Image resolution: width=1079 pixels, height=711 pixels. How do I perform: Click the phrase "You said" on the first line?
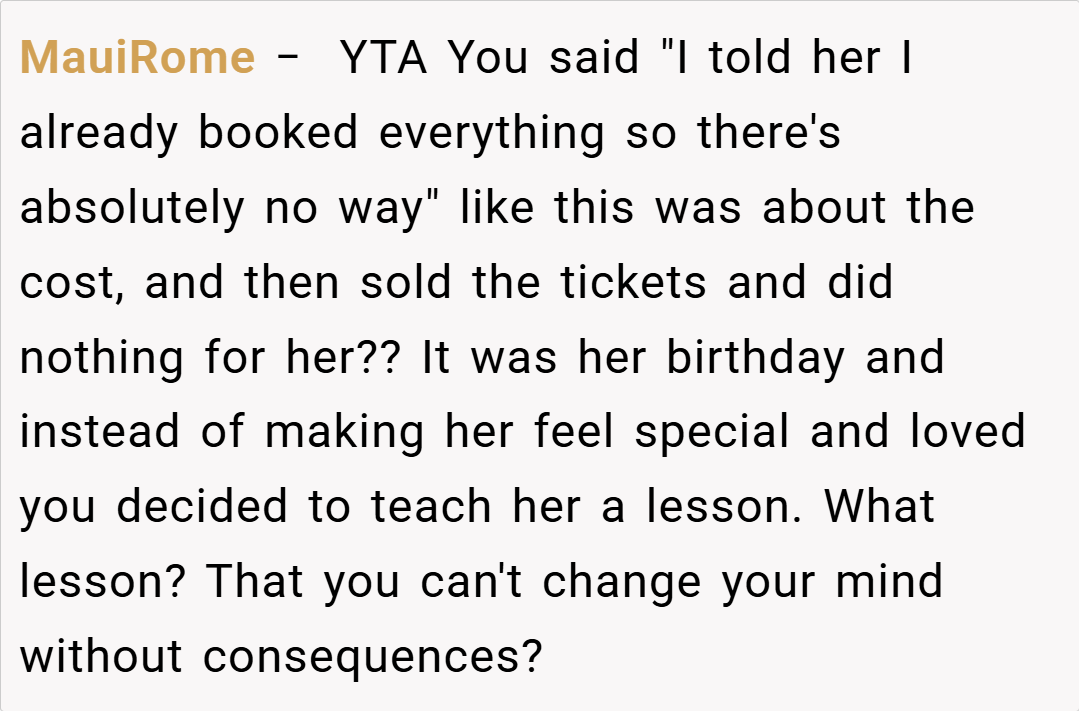click(544, 58)
